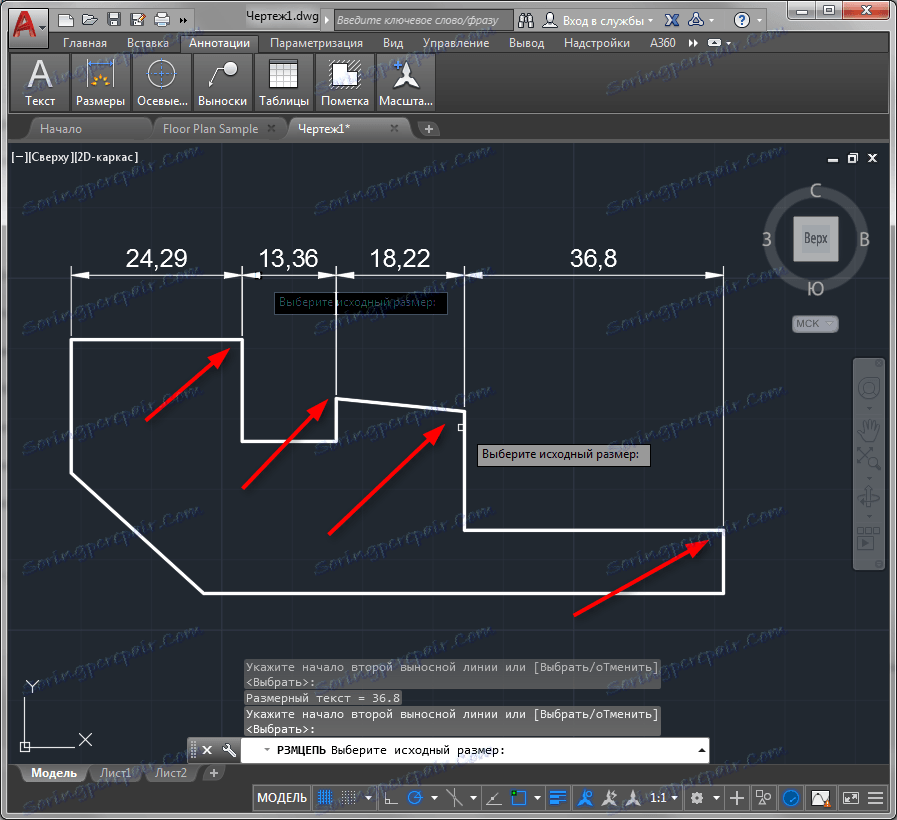This screenshot has width=897, height=820.
Task: Expand the dropdown arrow next to Help
Action: 760,21
